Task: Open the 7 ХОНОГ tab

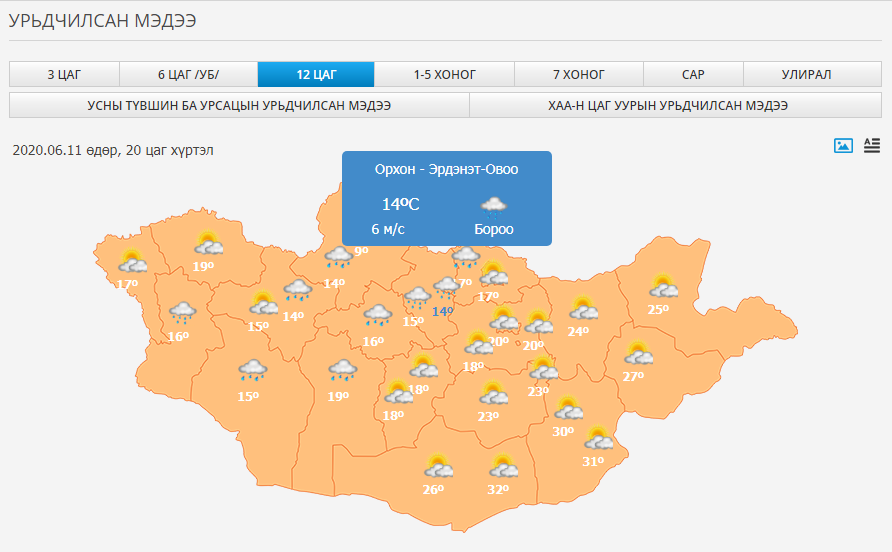Action: click(579, 75)
